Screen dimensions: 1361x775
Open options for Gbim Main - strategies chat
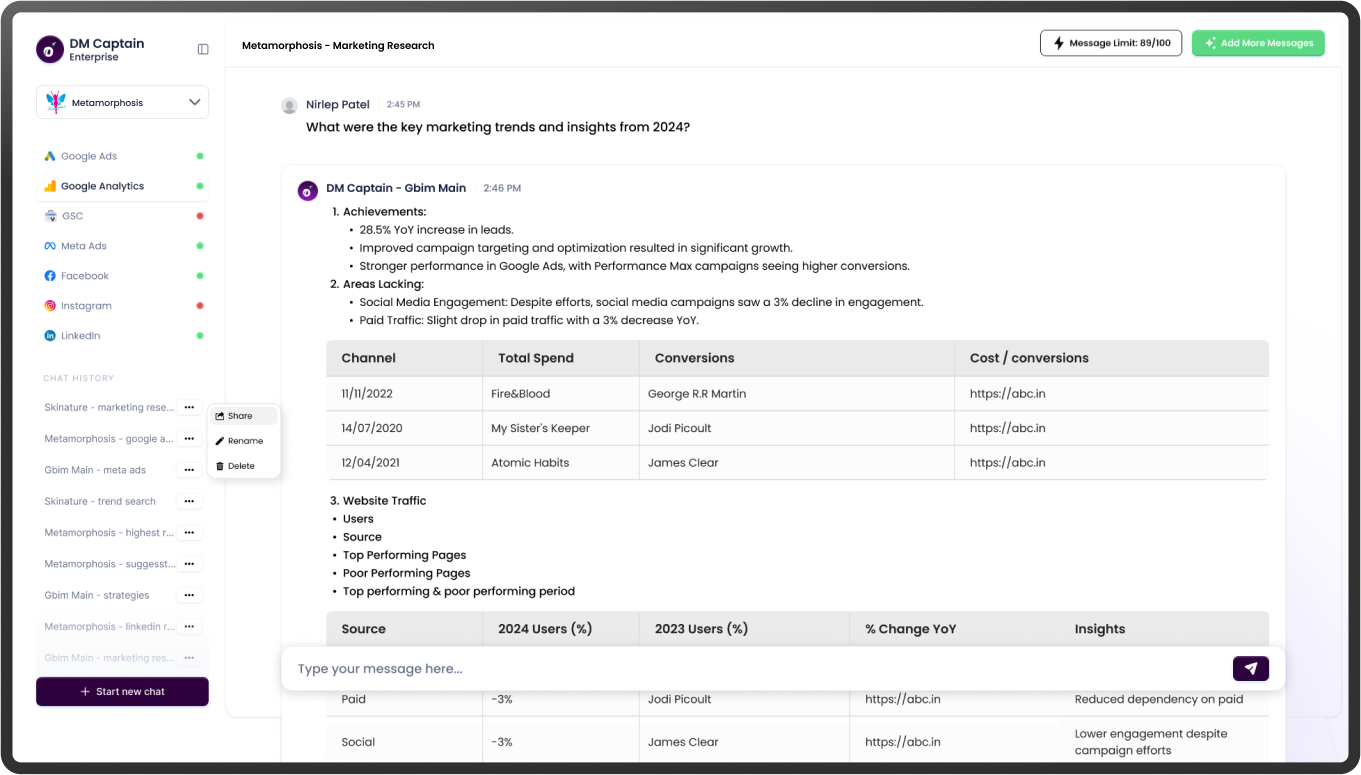189,595
